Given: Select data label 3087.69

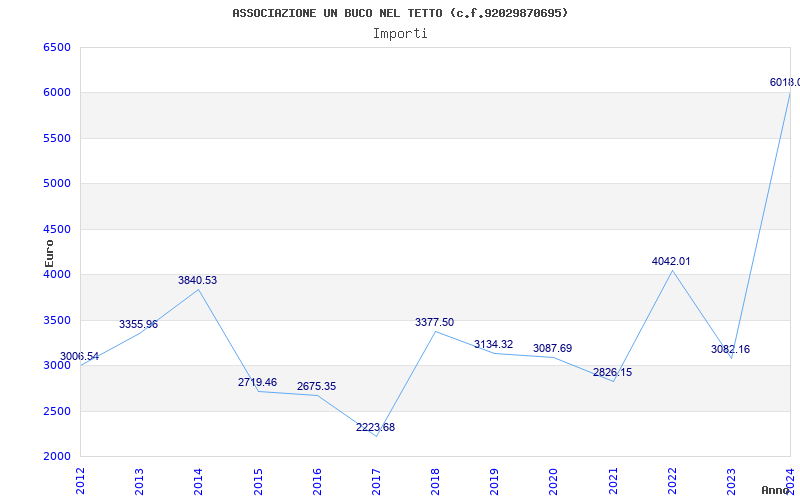Looking at the screenshot, I should [x=553, y=348].
